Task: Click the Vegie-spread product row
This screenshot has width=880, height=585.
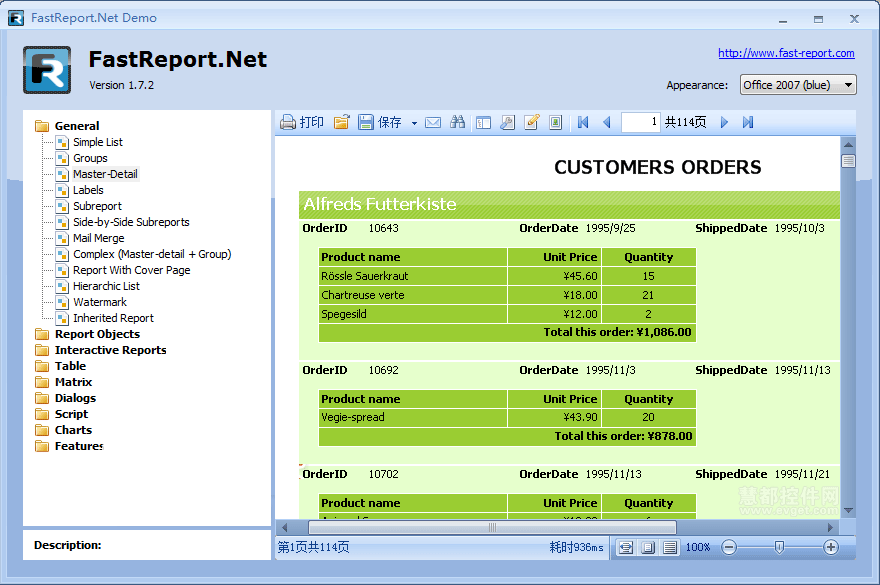Action: pyautogui.click(x=507, y=418)
